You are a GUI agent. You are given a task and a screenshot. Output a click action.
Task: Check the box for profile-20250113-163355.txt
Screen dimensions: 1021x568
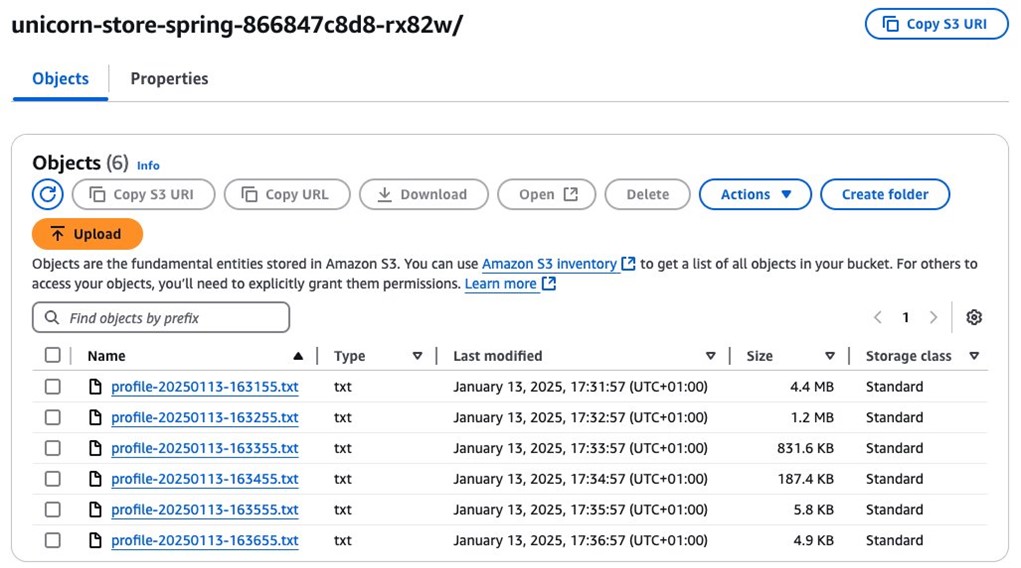[53, 448]
